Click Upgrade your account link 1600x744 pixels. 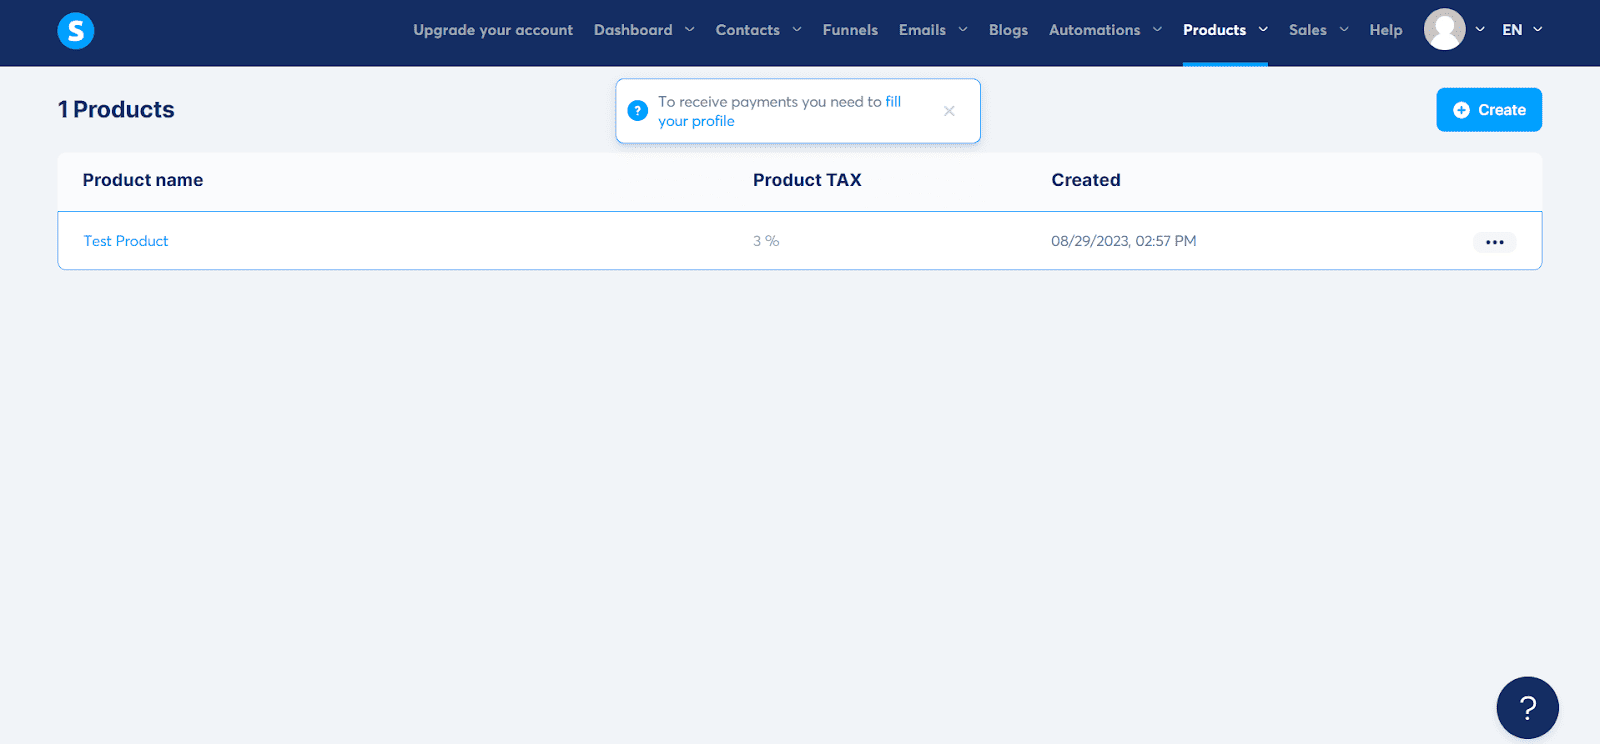[x=493, y=30]
